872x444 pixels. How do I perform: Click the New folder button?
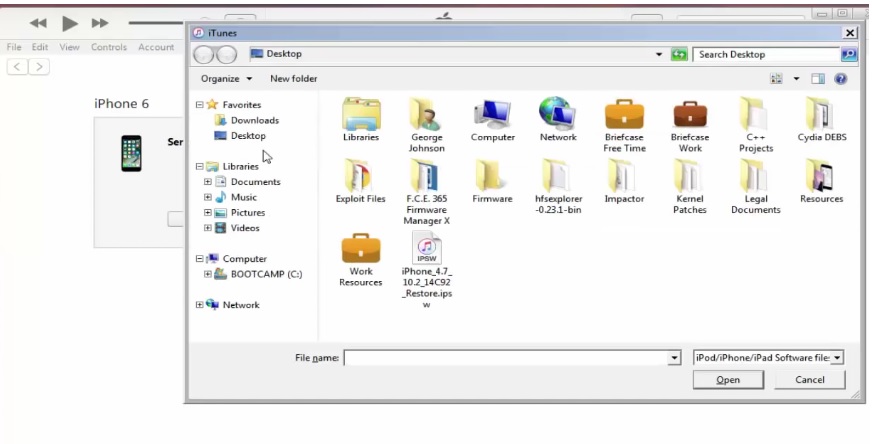(294, 78)
